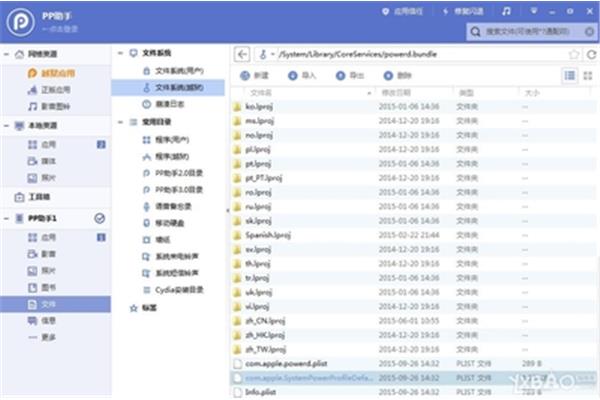Open PP助手3.0目录 shortcut

click(x=173, y=190)
